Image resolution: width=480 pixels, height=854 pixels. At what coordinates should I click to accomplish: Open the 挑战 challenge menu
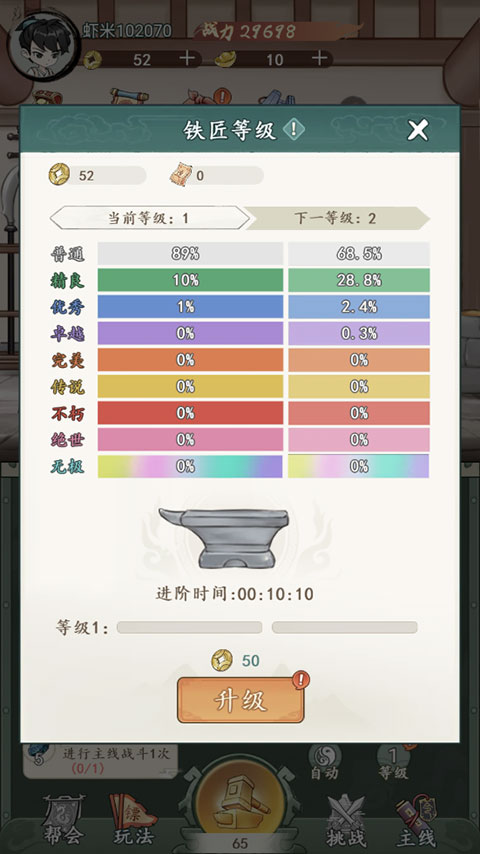click(x=346, y=820)
